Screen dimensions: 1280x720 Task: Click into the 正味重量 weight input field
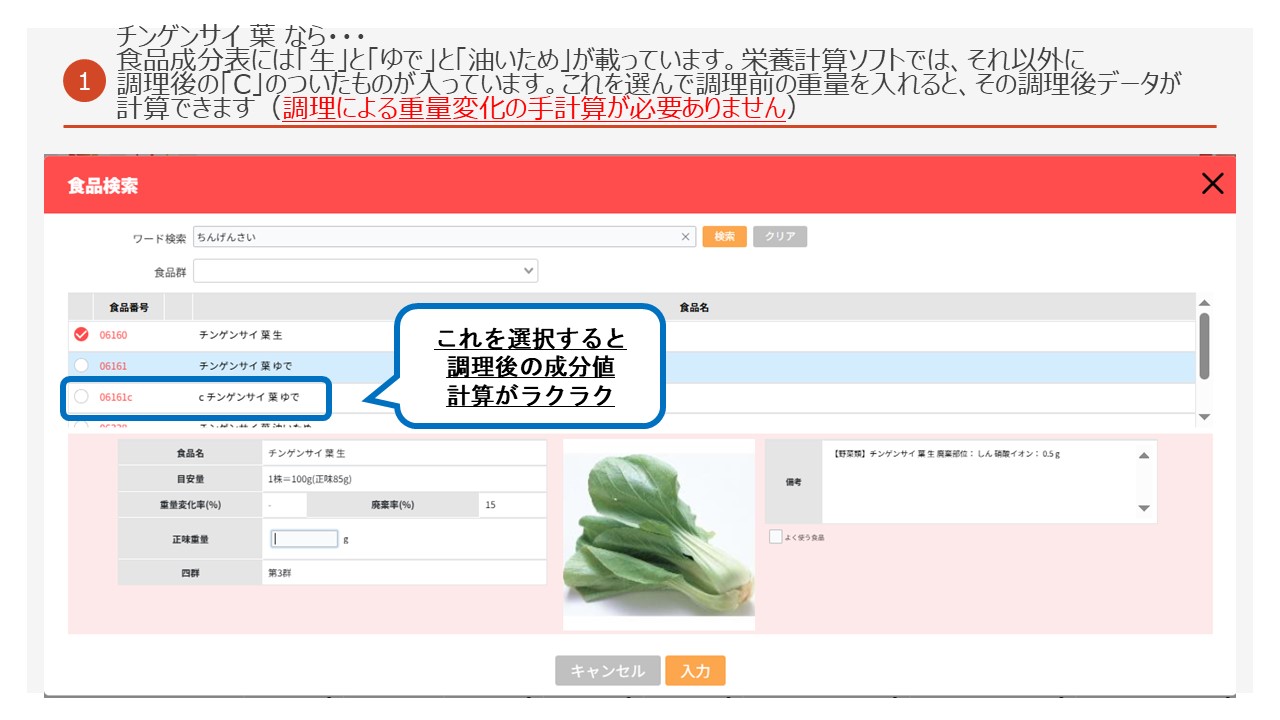click(x=305, y=539)
